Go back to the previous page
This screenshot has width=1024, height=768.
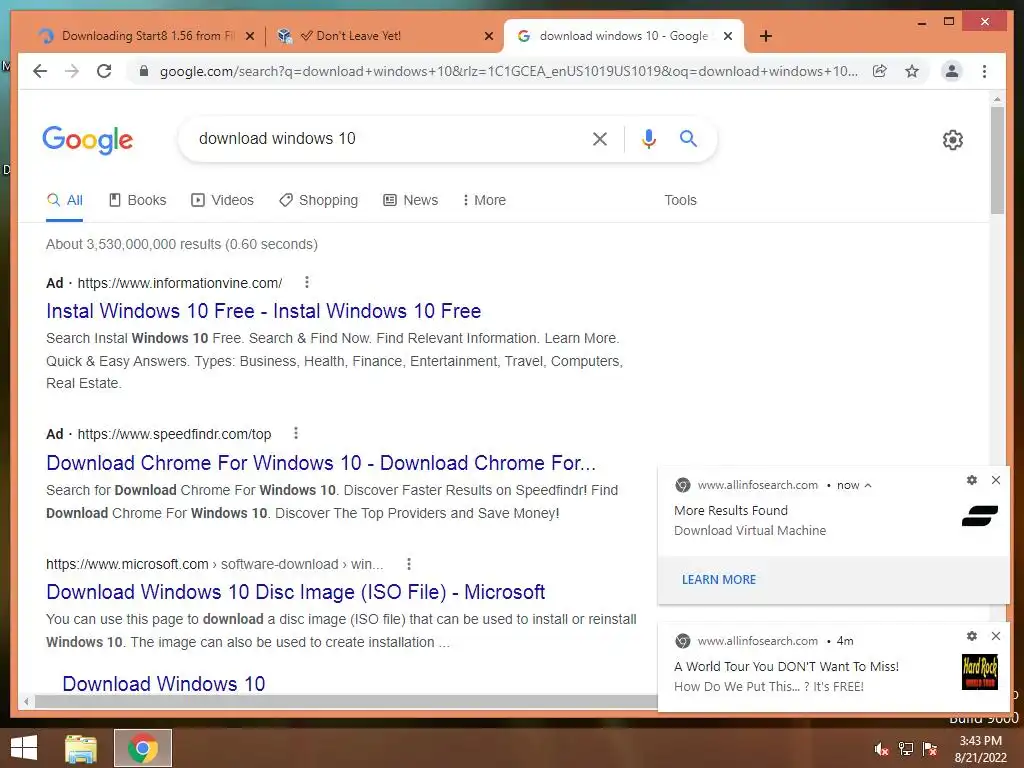click(40, 71)
